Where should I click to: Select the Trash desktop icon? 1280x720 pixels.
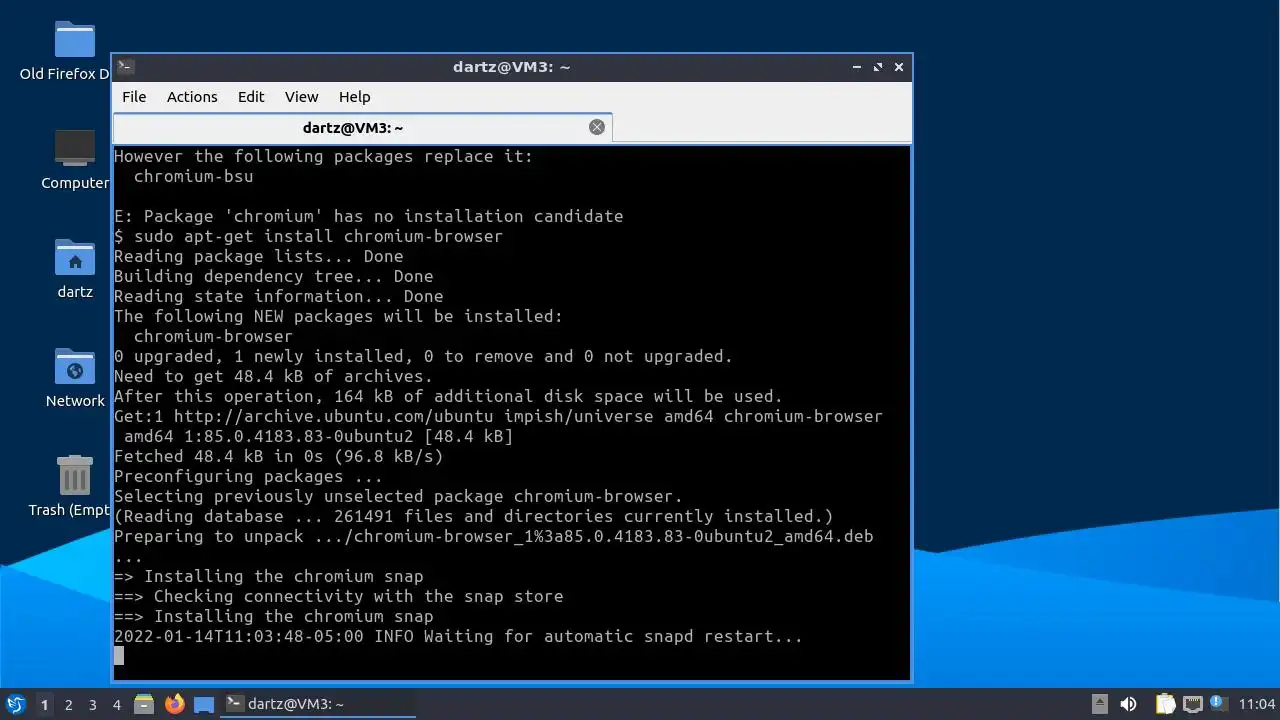point(68,487)
